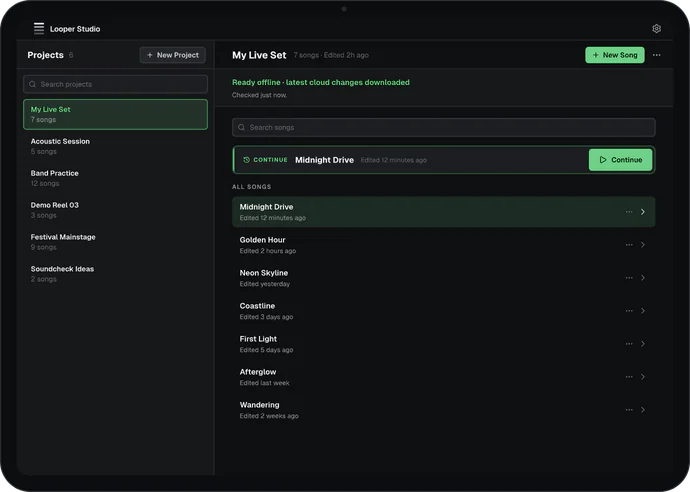Create a project with New Project button

pos(172,55)
